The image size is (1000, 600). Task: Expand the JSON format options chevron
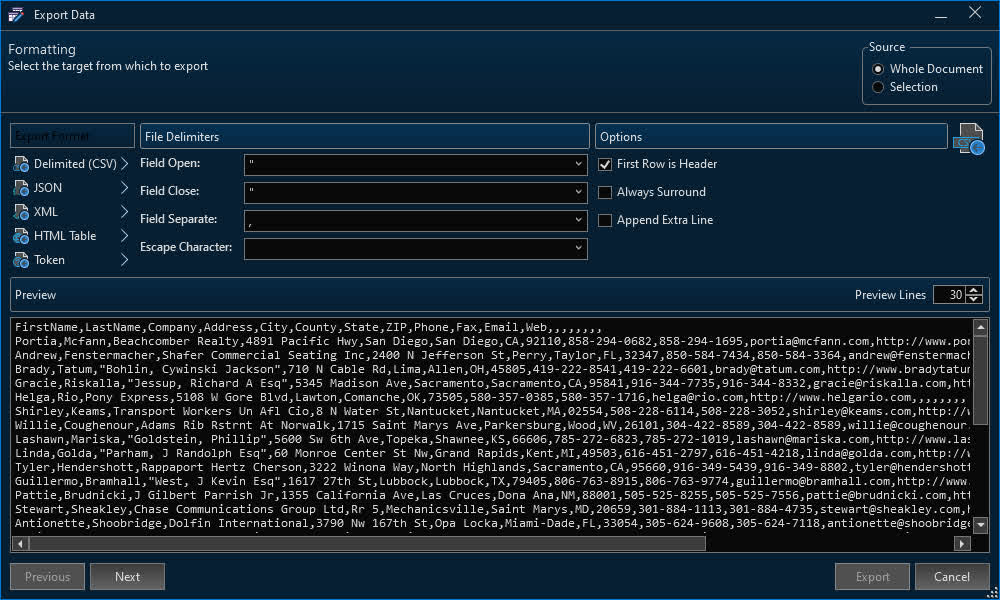coord(125,187)
